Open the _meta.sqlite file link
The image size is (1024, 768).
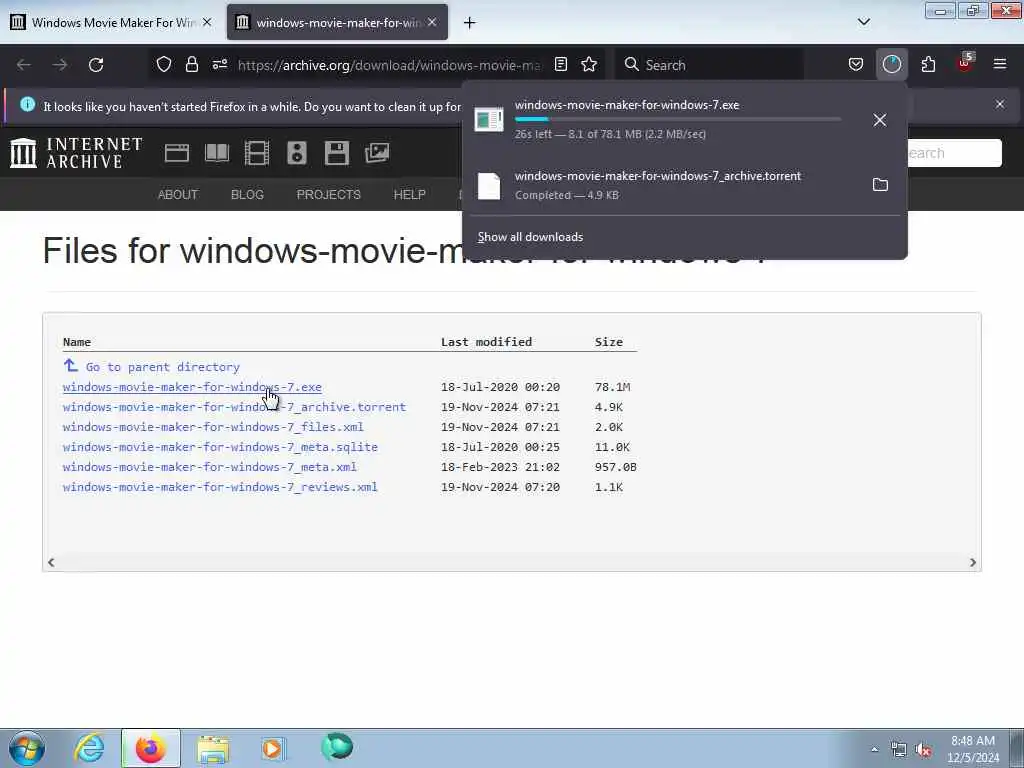click(x=220, y=447)
